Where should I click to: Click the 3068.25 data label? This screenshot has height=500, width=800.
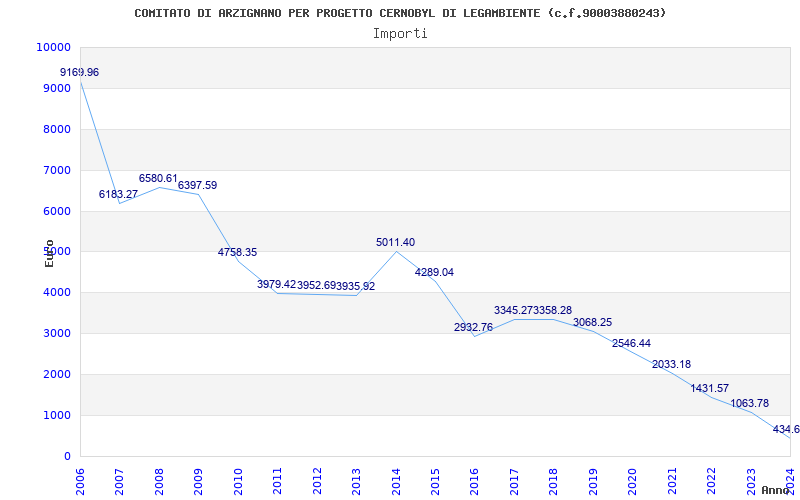[x=592, y=322]
